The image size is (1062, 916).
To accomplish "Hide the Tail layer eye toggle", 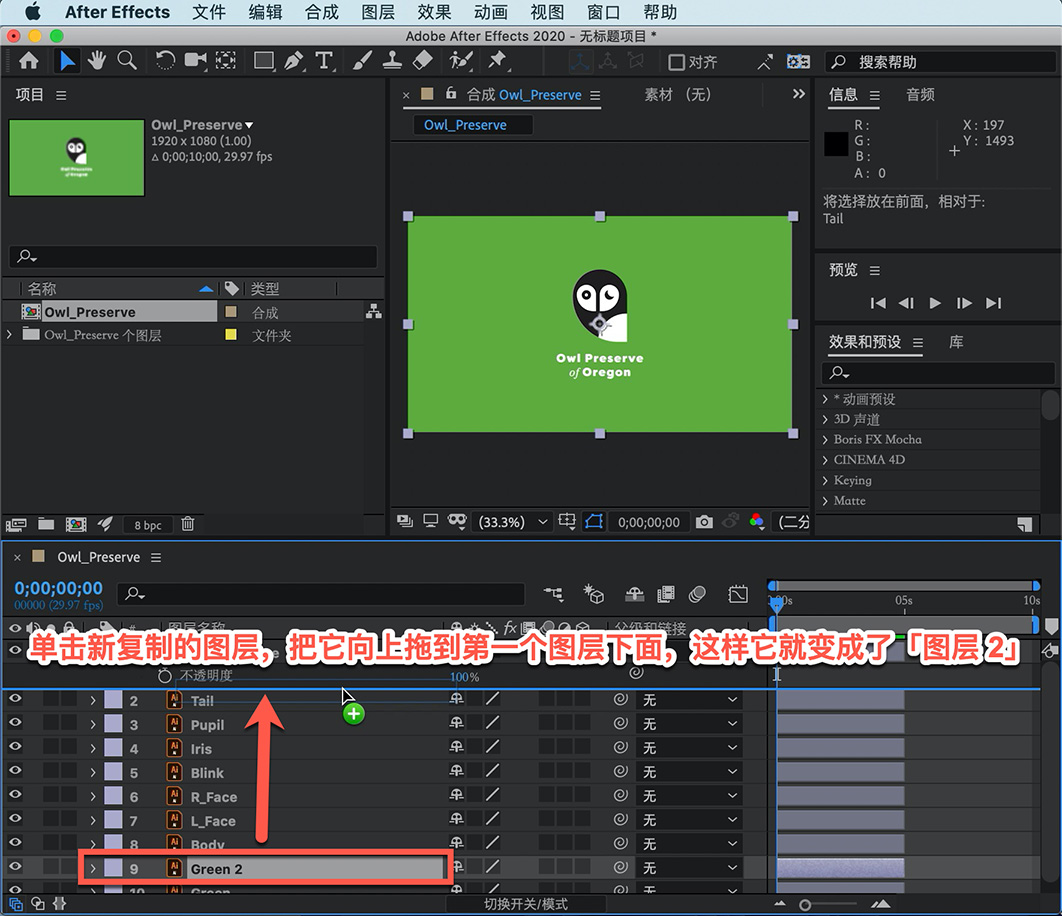I will [15, 699].
